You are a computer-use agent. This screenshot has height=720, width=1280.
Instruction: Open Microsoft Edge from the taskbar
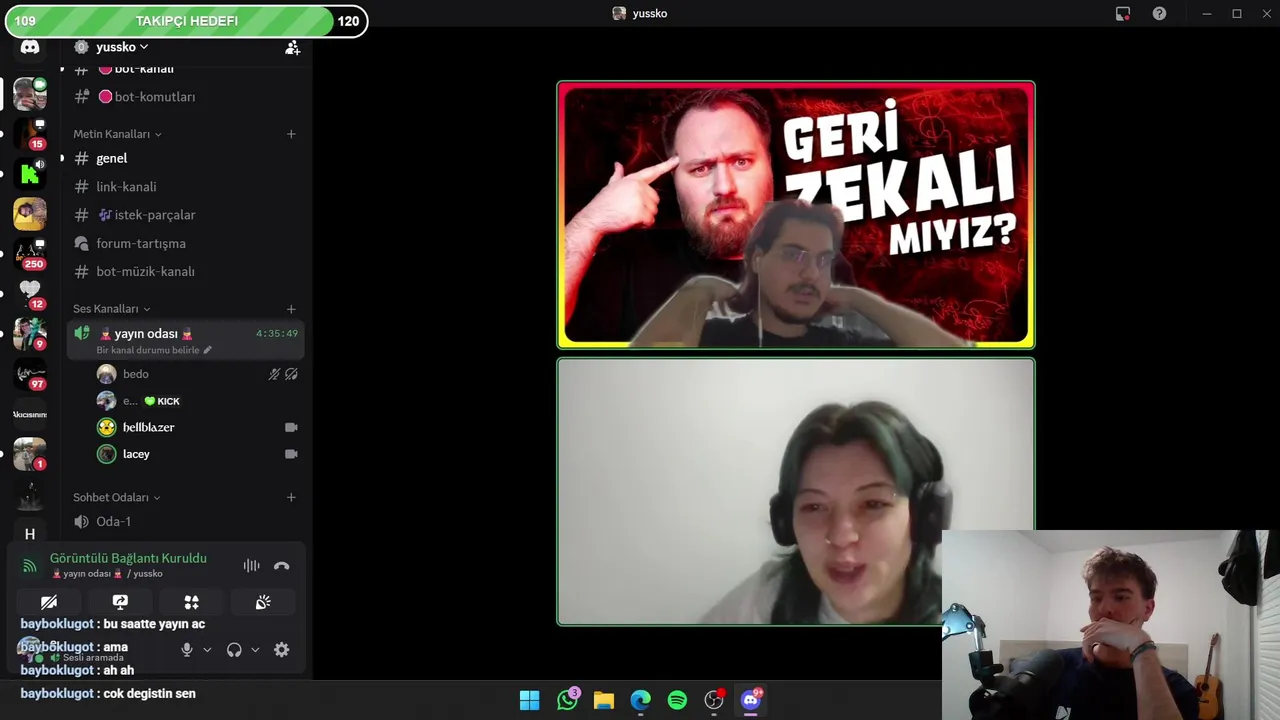click(640, 700)
